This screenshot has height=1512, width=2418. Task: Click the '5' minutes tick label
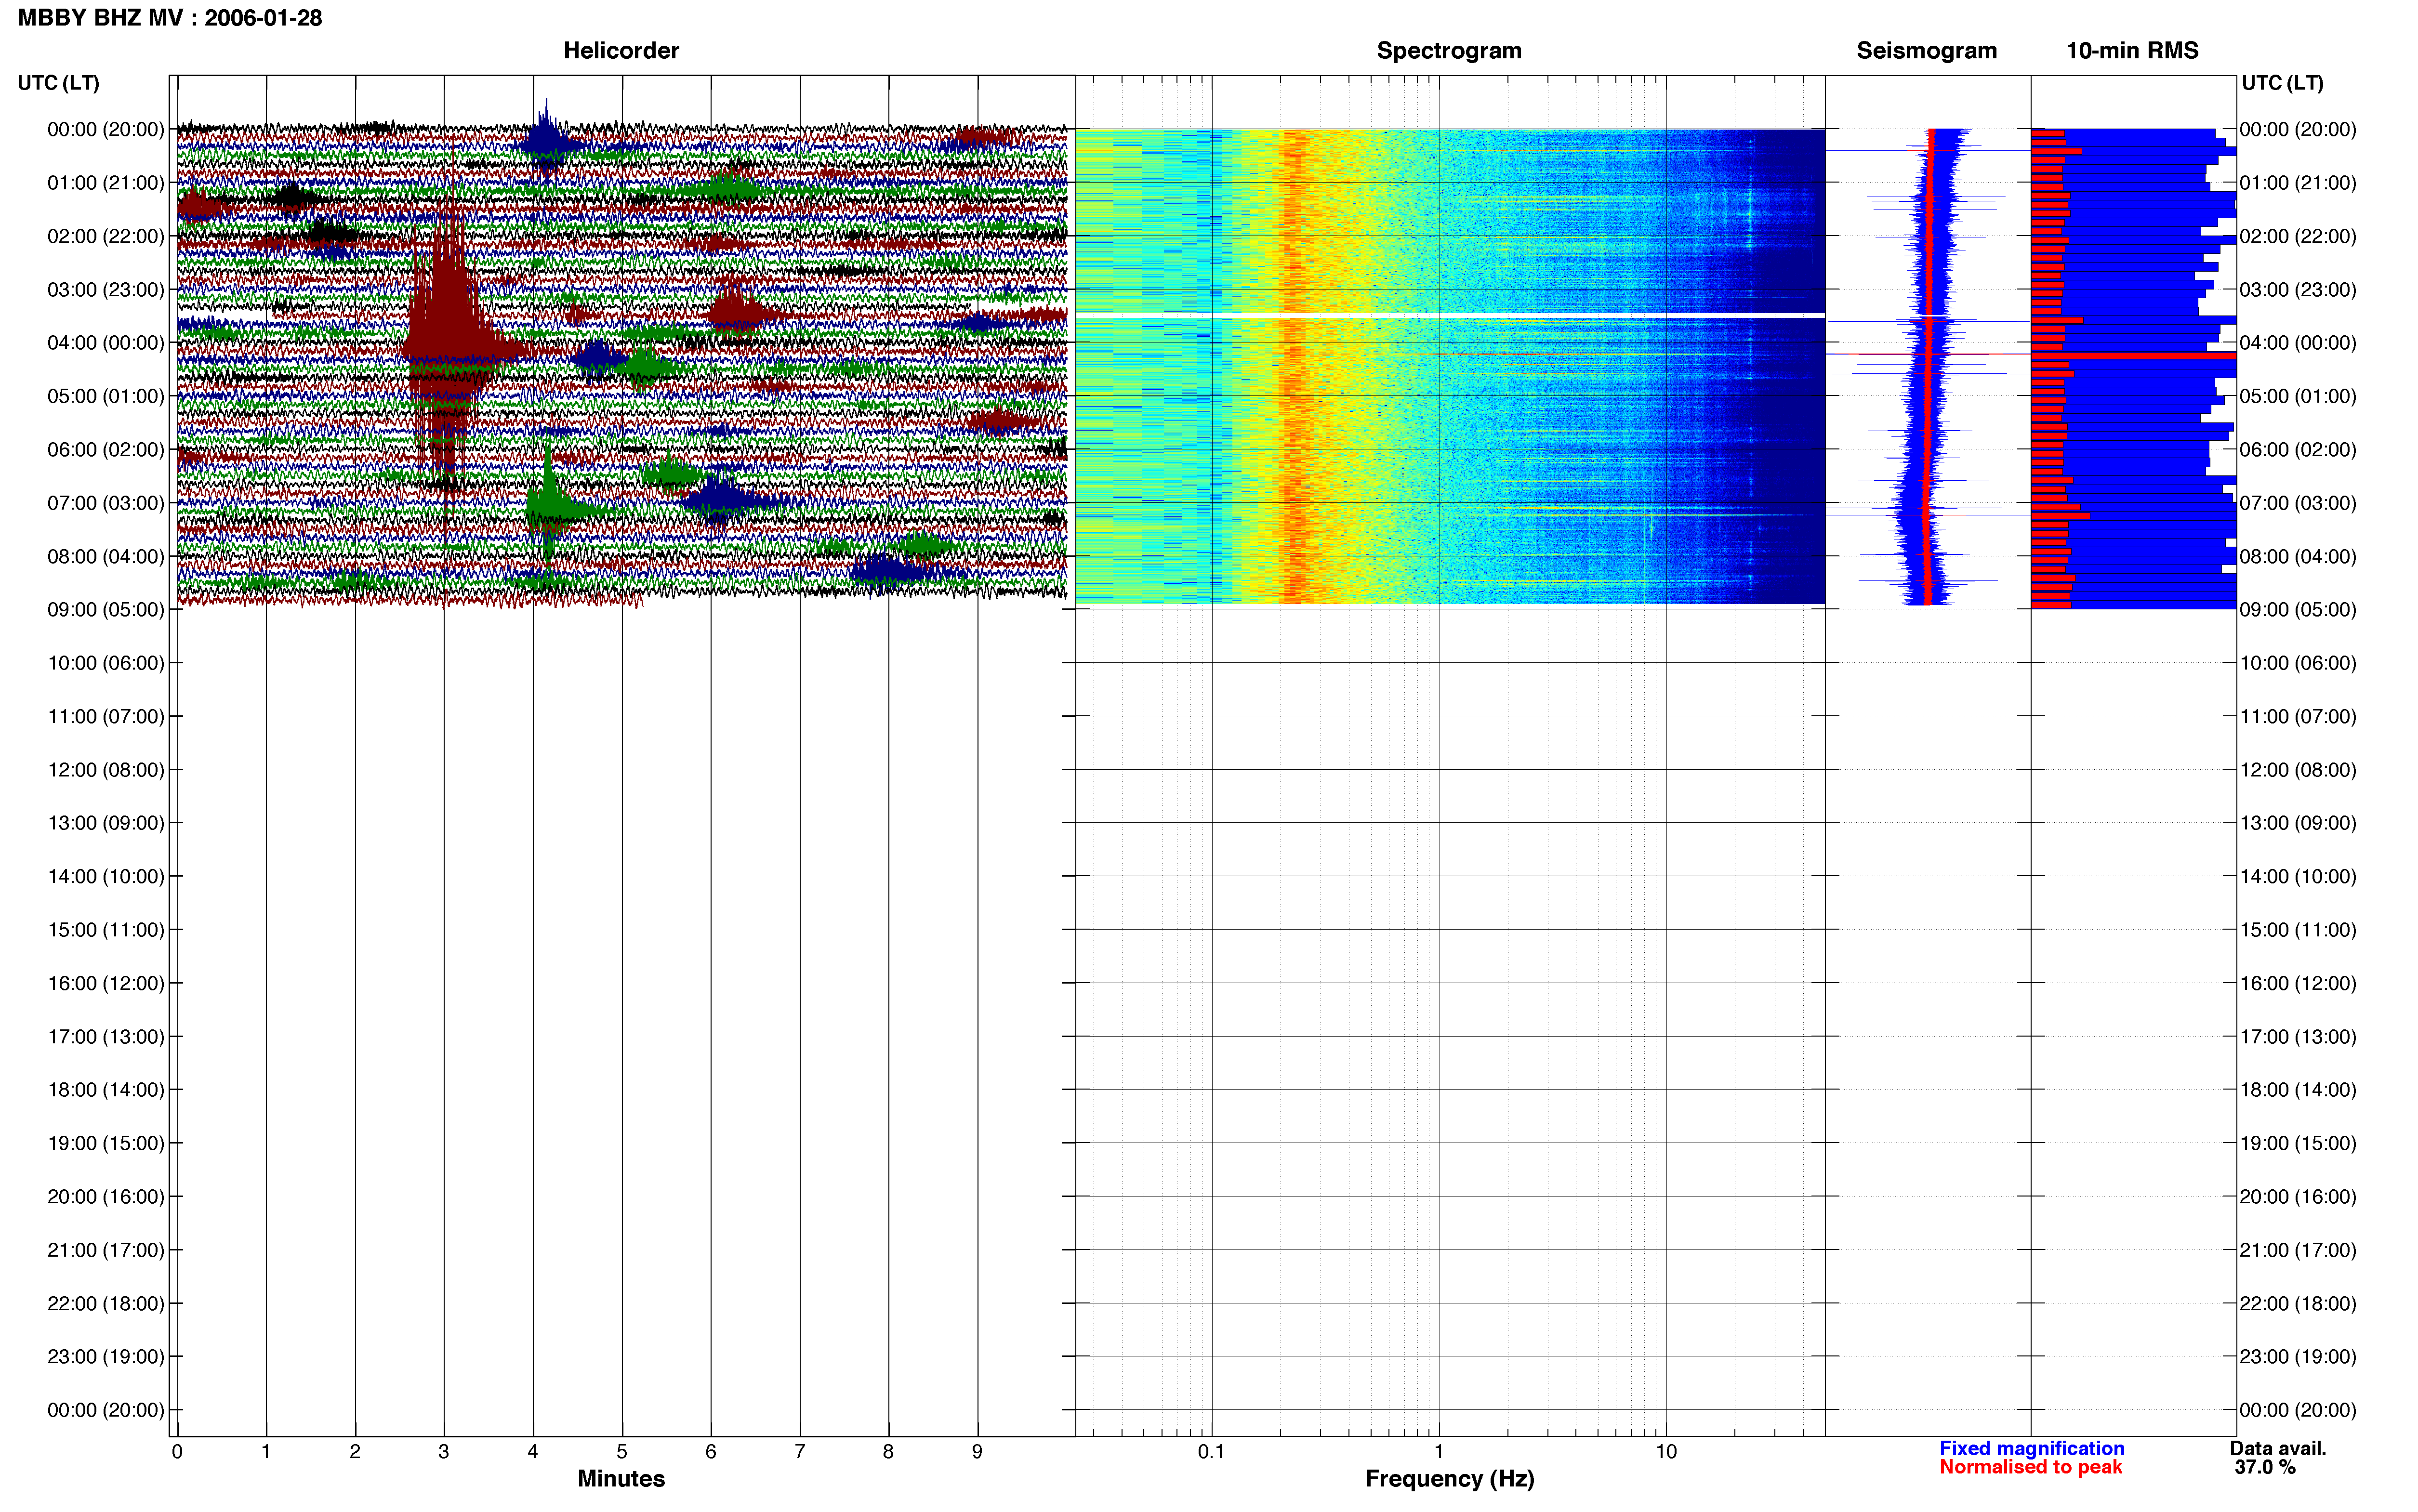pyautogui.click(x=622, y=1451)
